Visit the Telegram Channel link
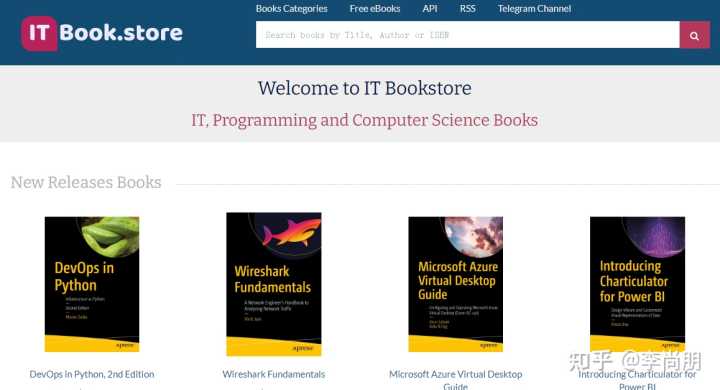The width and height of the screenshot is (720, 390). point(534,9)
